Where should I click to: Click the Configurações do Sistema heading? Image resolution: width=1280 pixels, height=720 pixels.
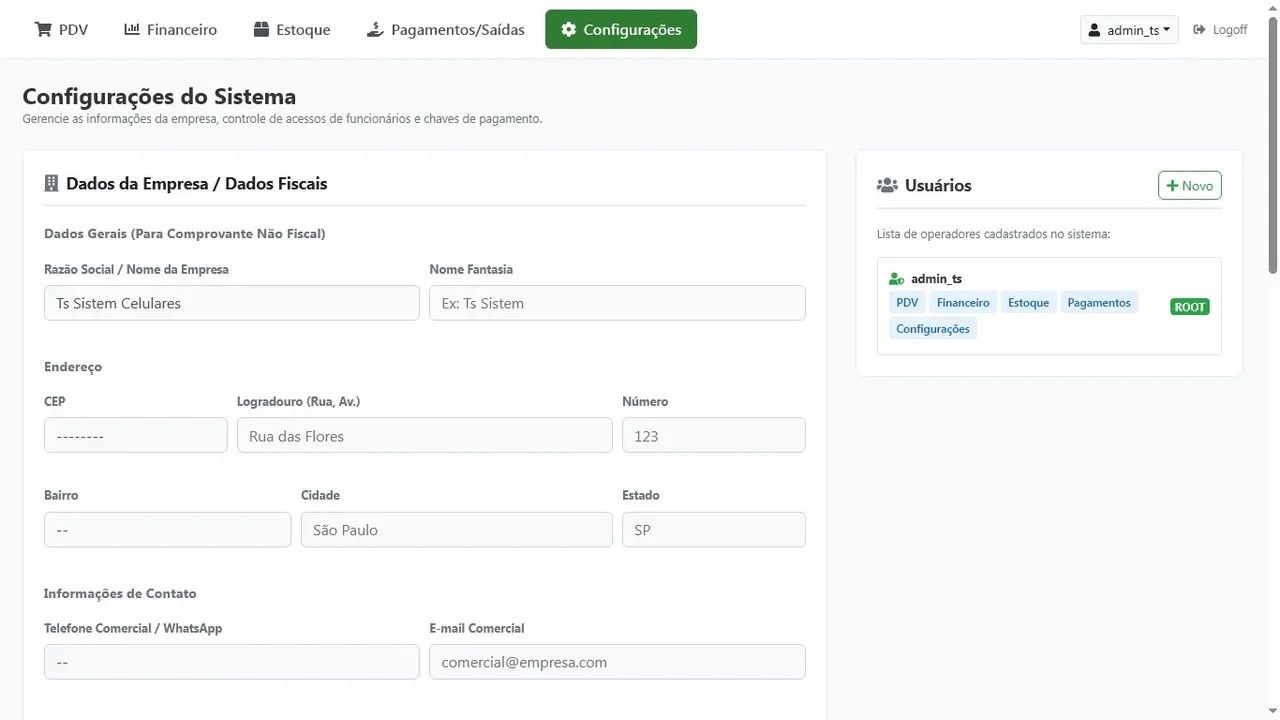[159, 97]
